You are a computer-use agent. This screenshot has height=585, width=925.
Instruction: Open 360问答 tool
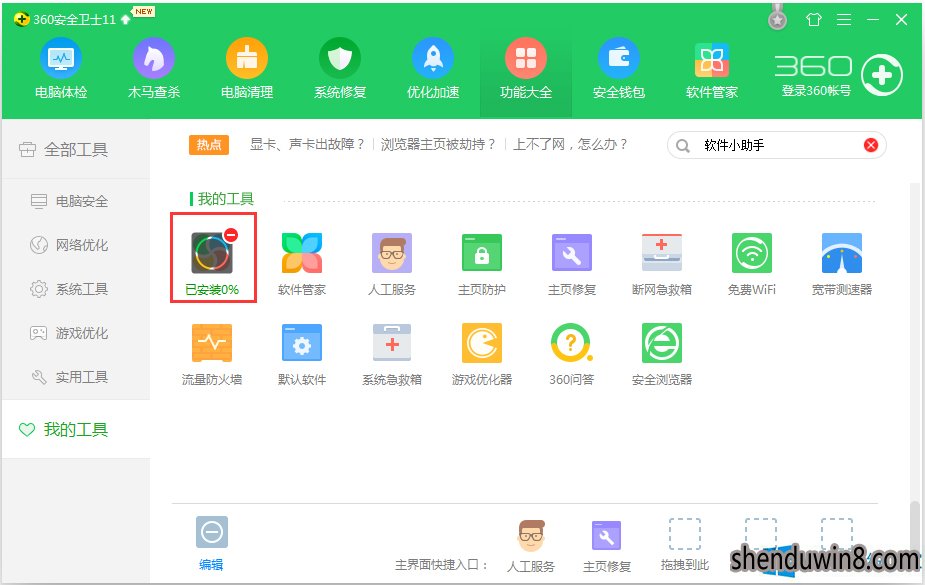572,354
